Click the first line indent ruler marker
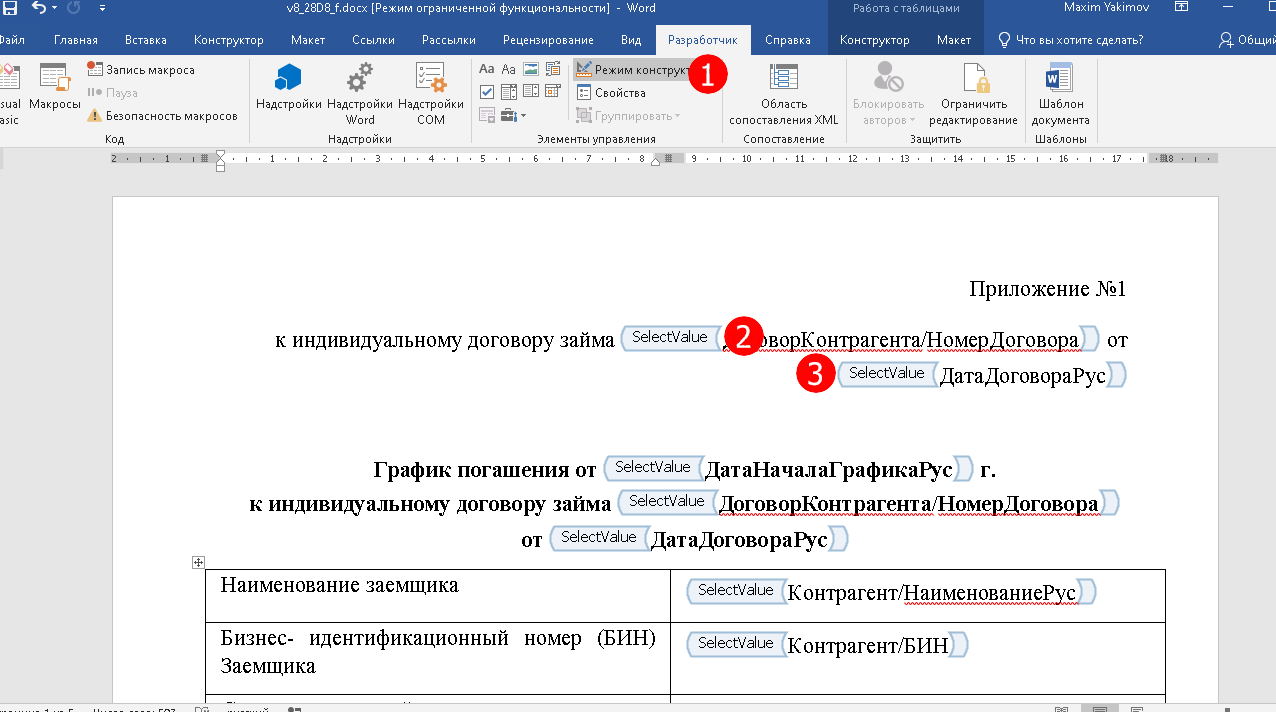 [x=220, y=152]
